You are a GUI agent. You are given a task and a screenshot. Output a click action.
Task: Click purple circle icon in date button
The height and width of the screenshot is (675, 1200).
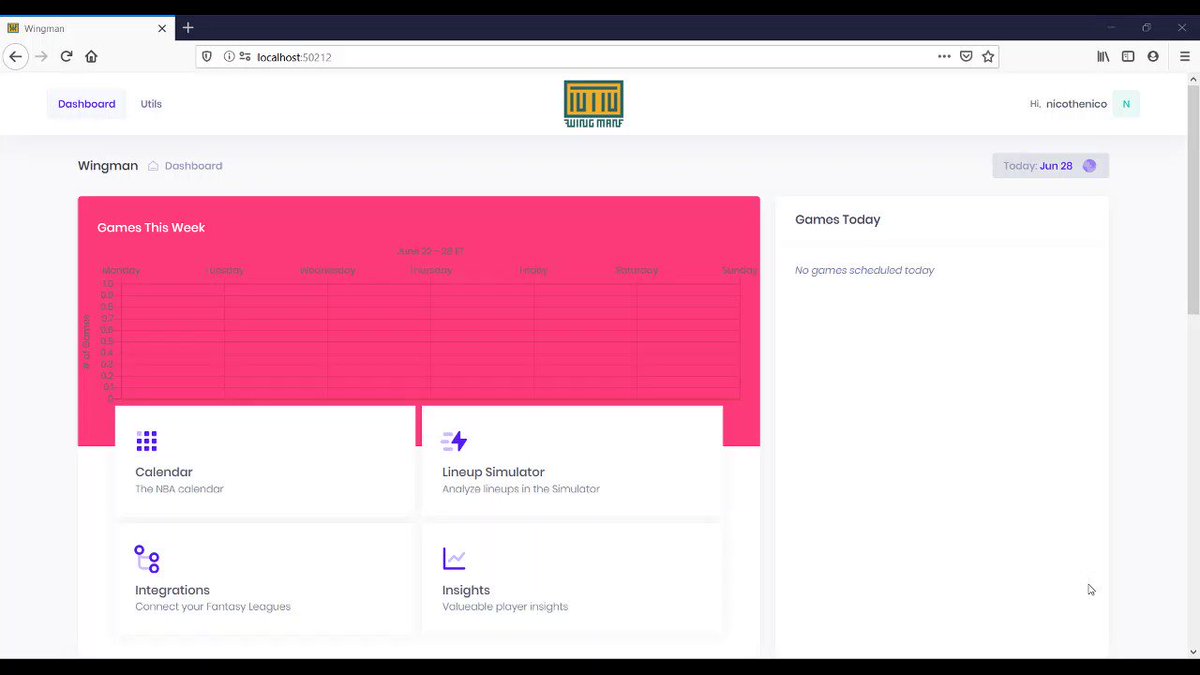[1089, 166]
